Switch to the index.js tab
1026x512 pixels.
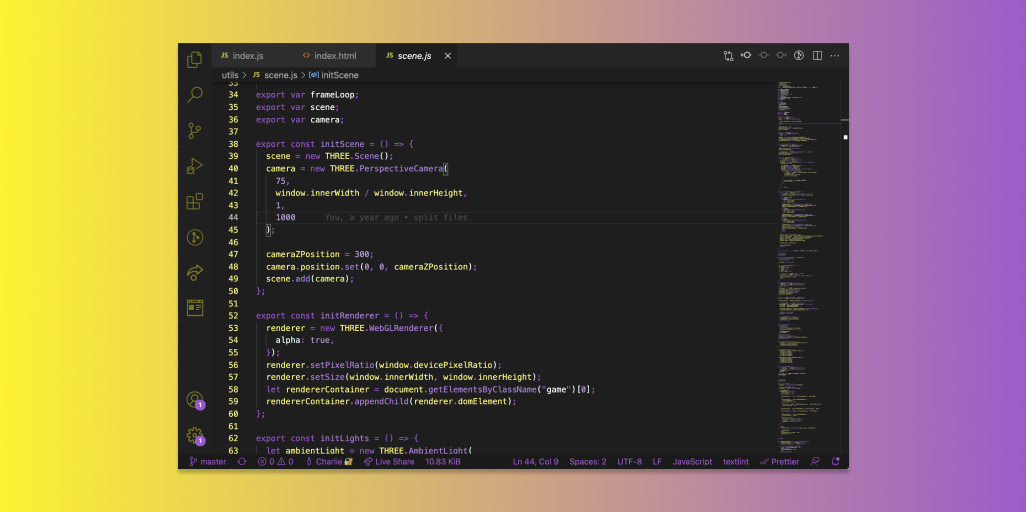pos(252,56)
